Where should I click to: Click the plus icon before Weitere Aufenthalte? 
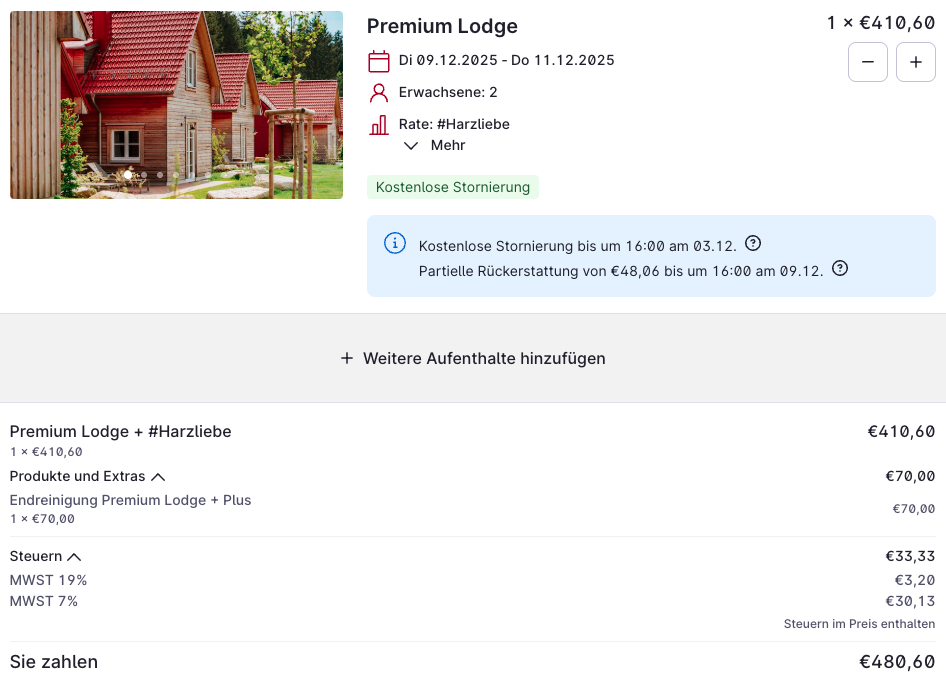(x=347, y=358)
